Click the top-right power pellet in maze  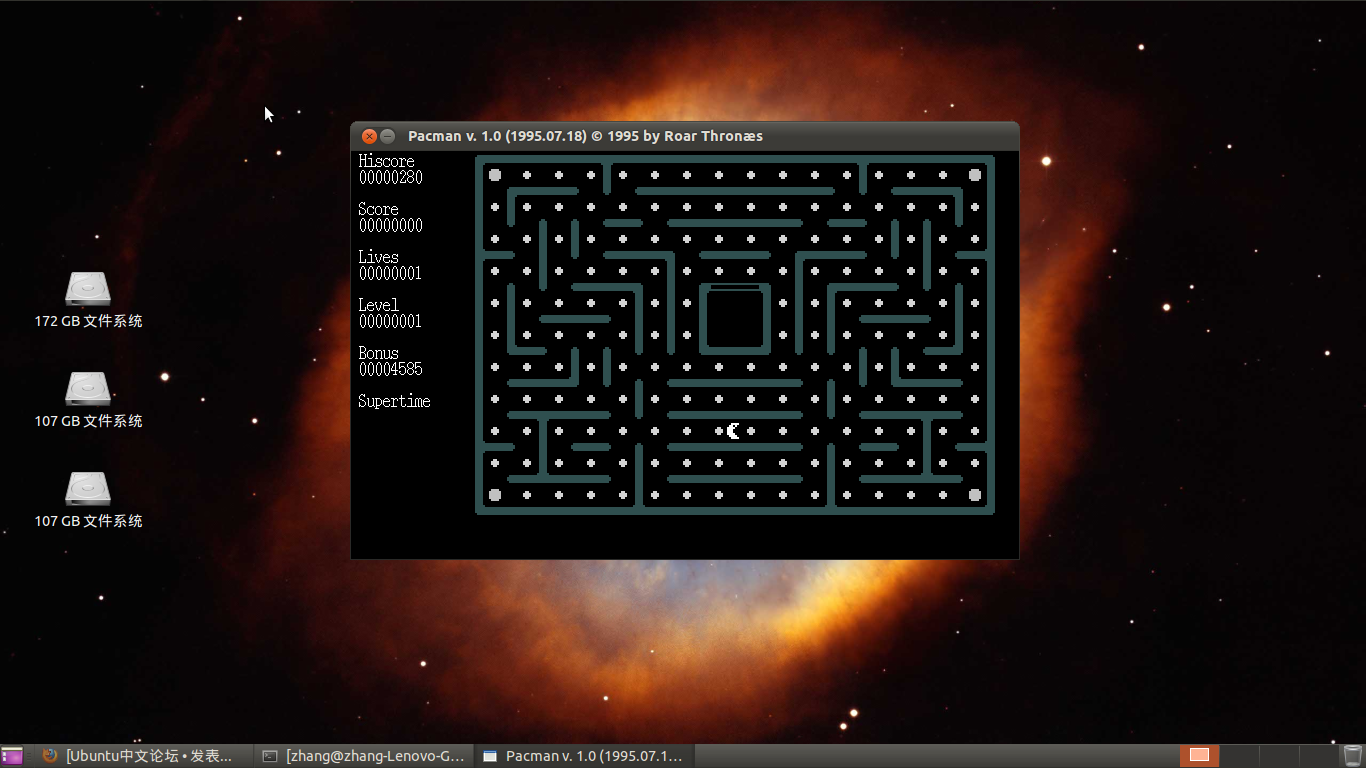pos(975,175)
